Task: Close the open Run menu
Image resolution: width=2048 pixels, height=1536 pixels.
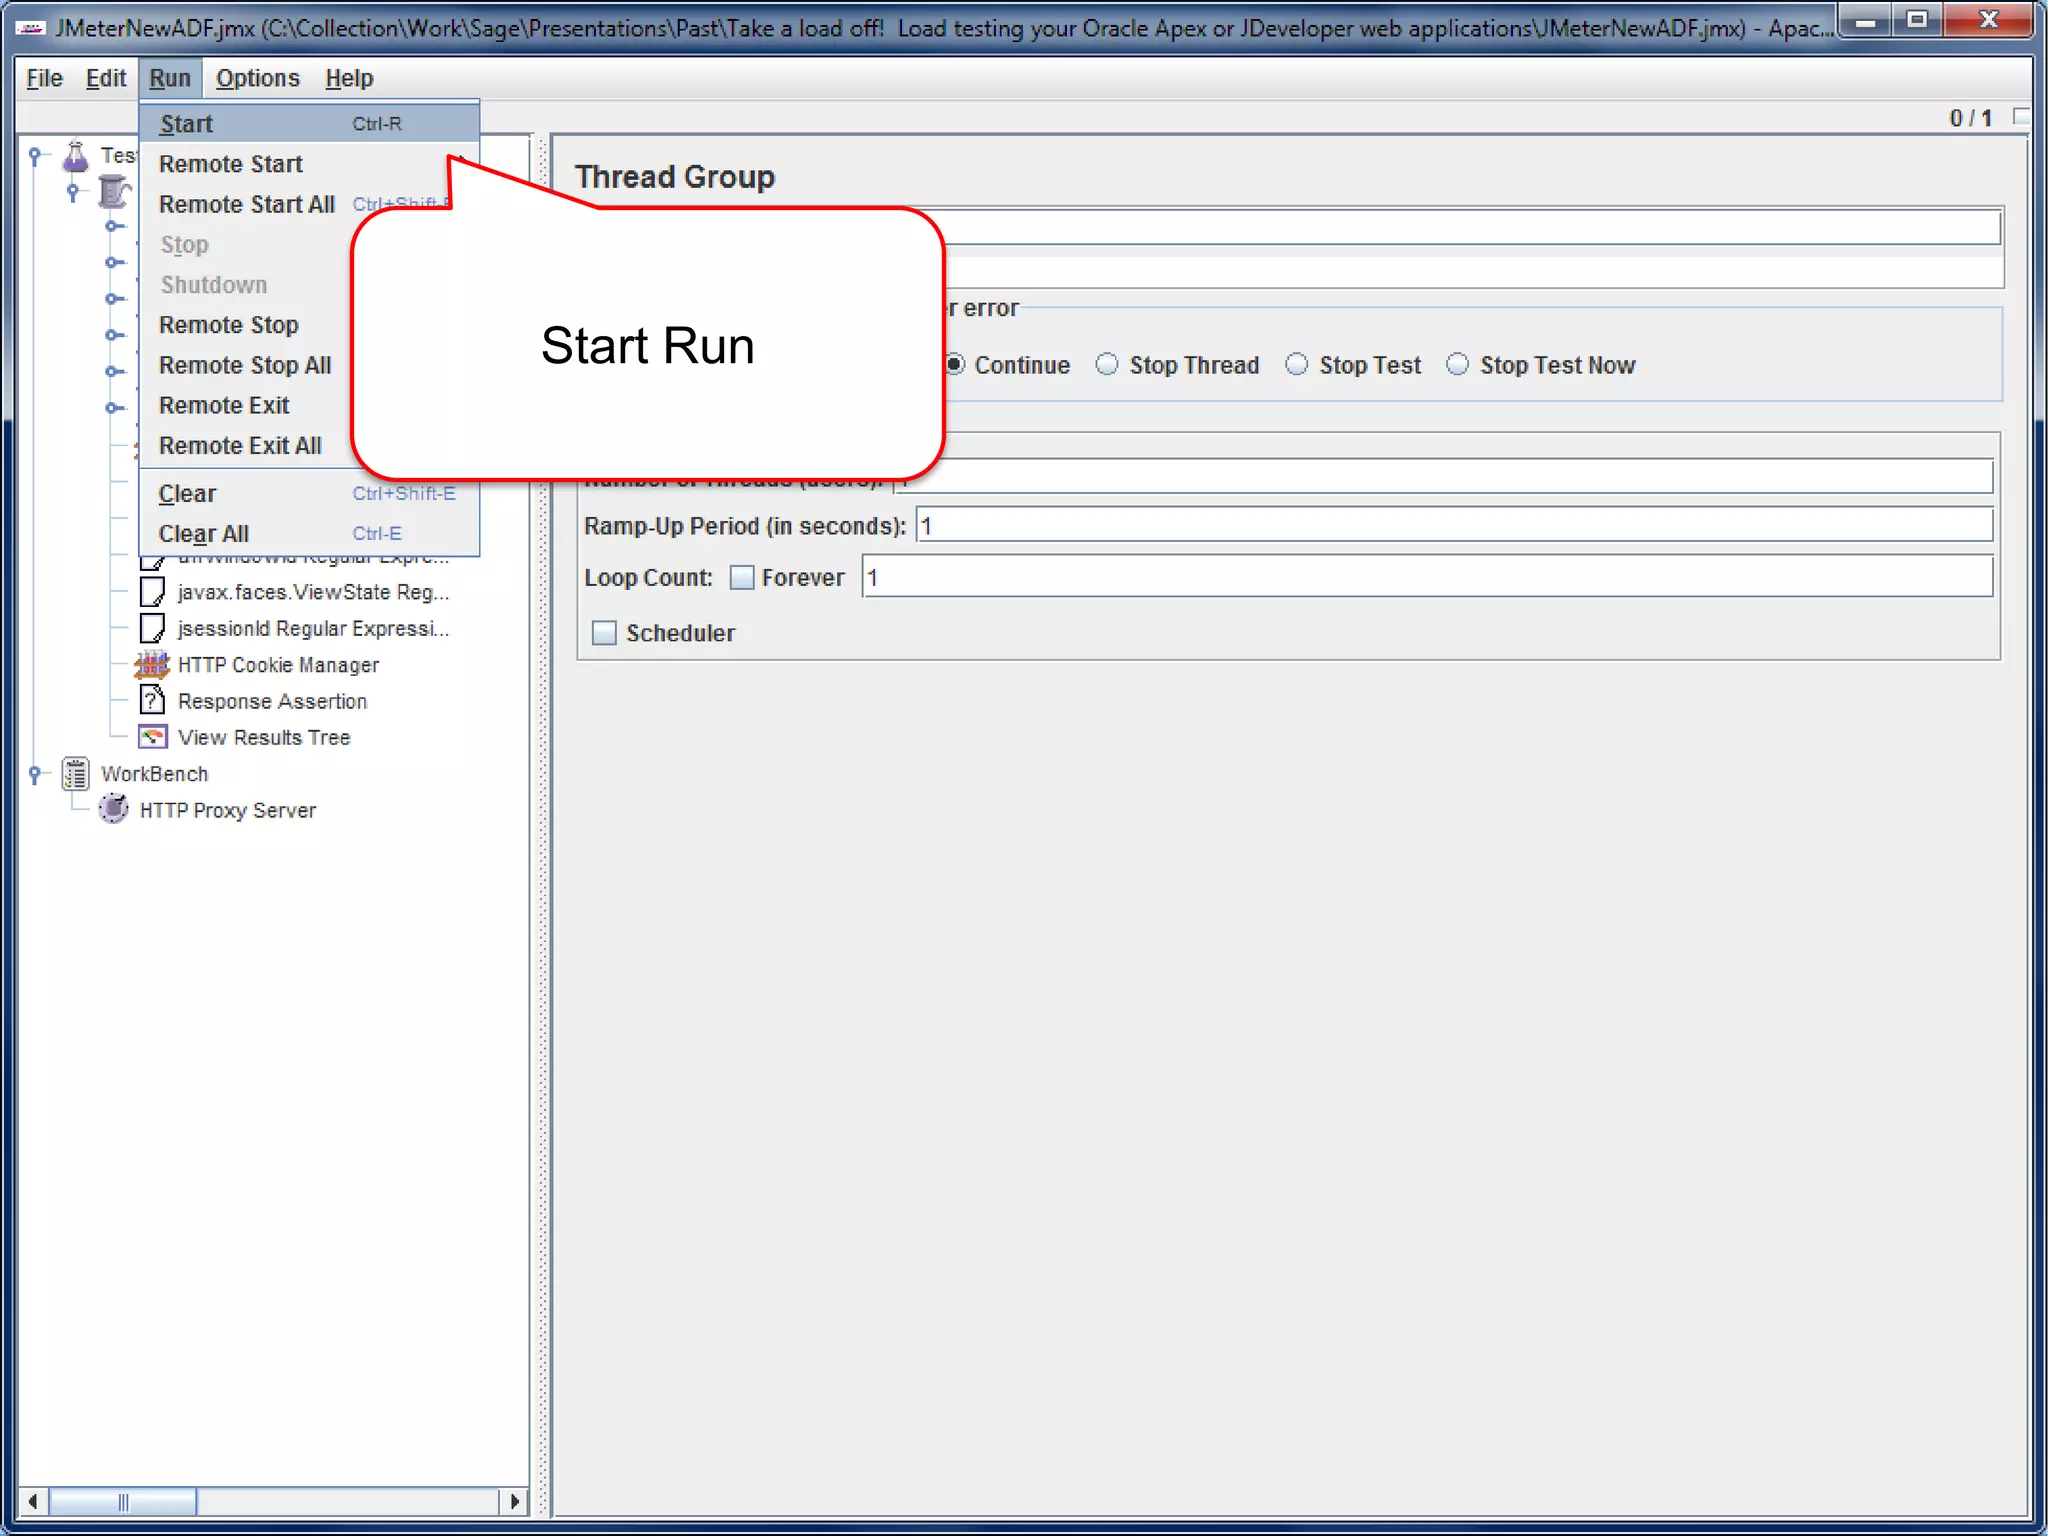Action: tap(170, 78)
